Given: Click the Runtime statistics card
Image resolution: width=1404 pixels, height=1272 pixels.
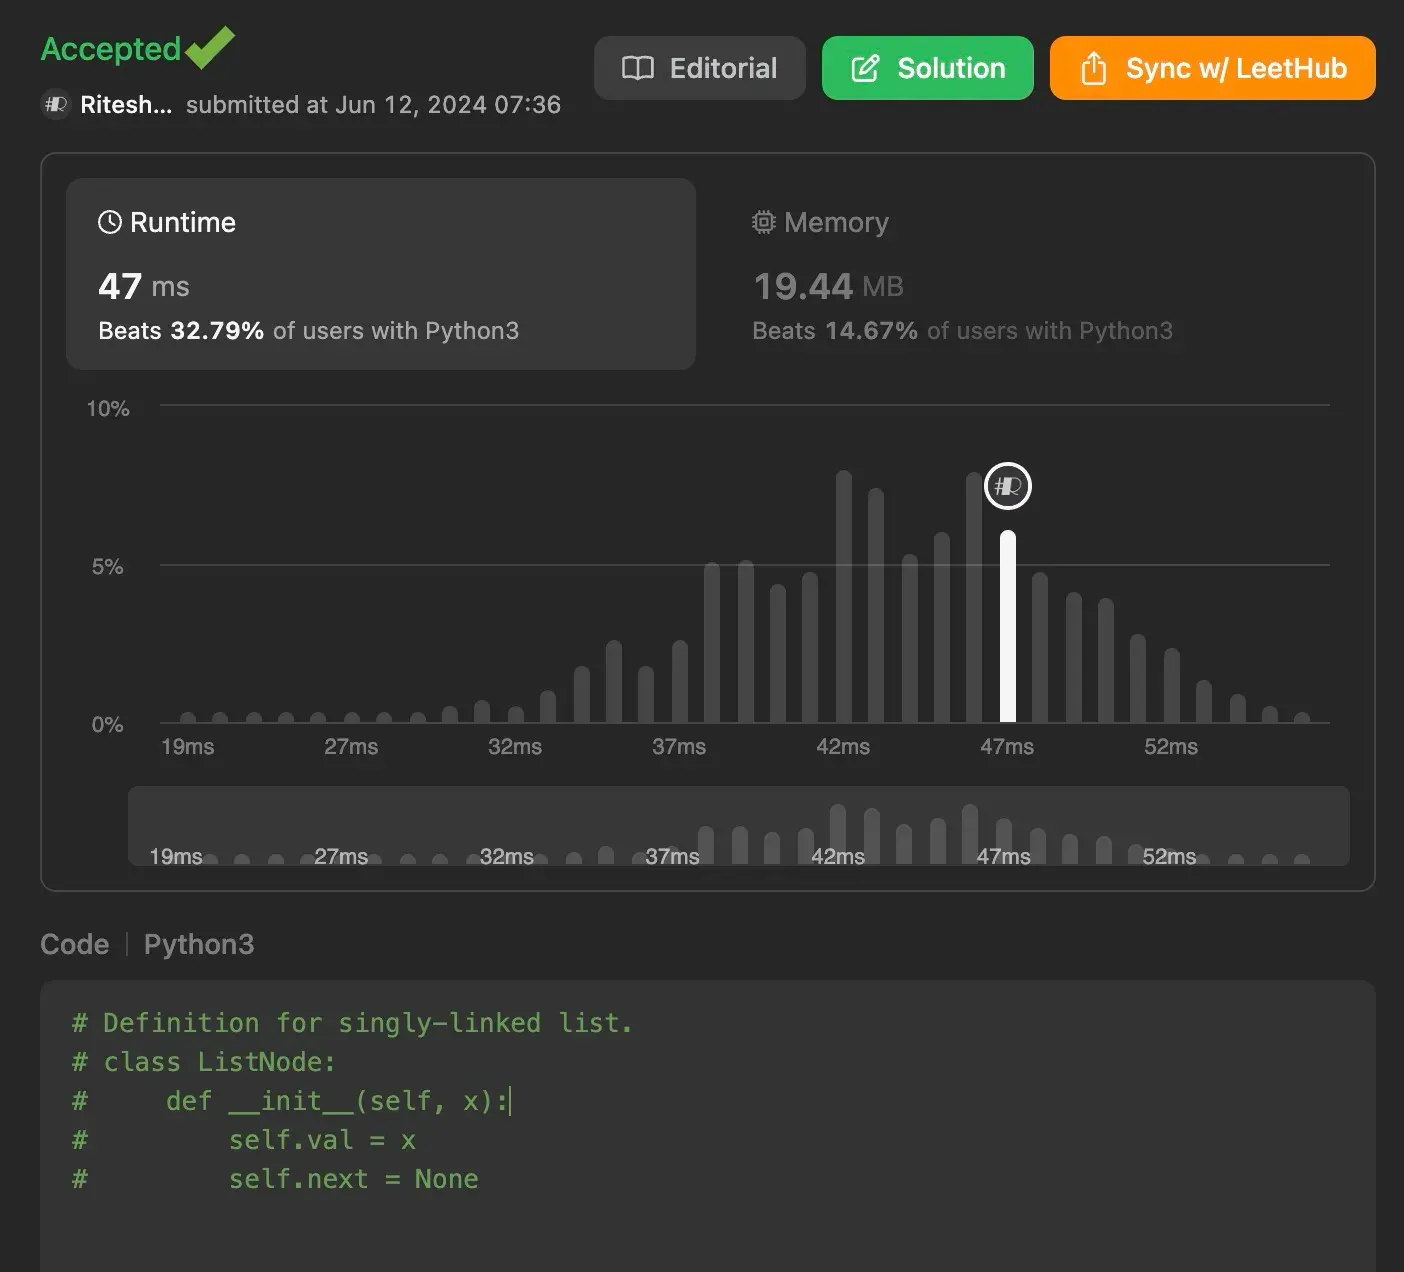Looking at the screenshot, I should [x=380, y=275].
